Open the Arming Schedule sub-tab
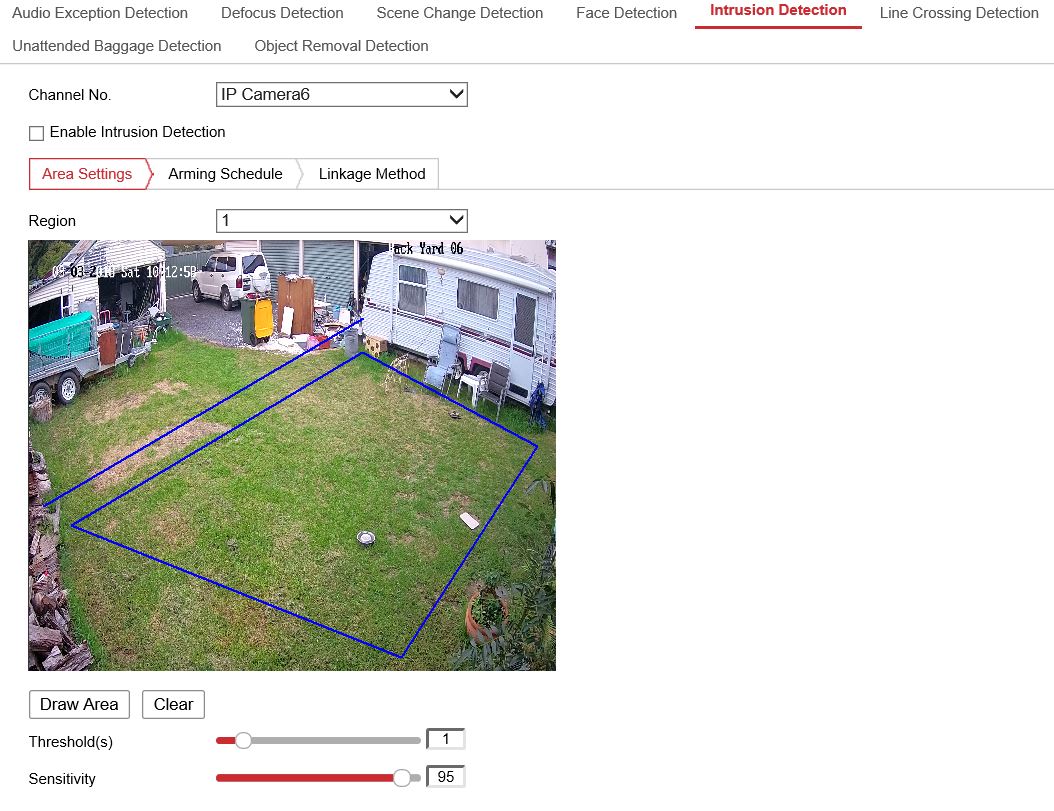Image resolution: width=1054 pixels, height=811 pixels. [225, 174]
